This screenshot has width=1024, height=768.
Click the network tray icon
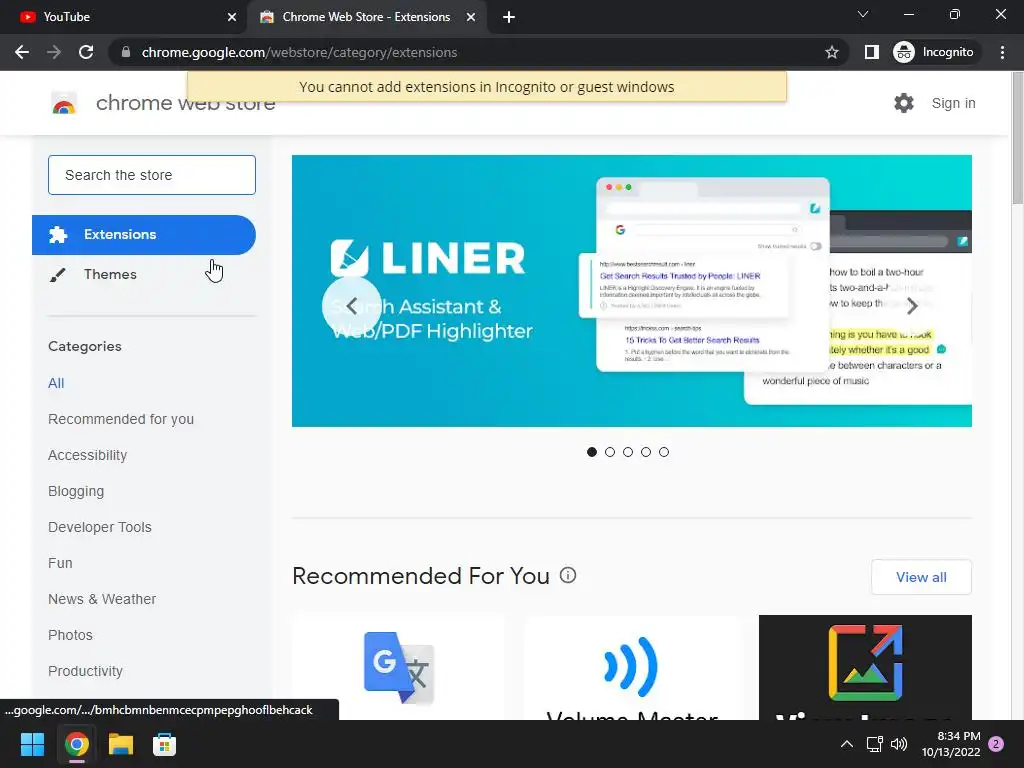tap(874, 744)
